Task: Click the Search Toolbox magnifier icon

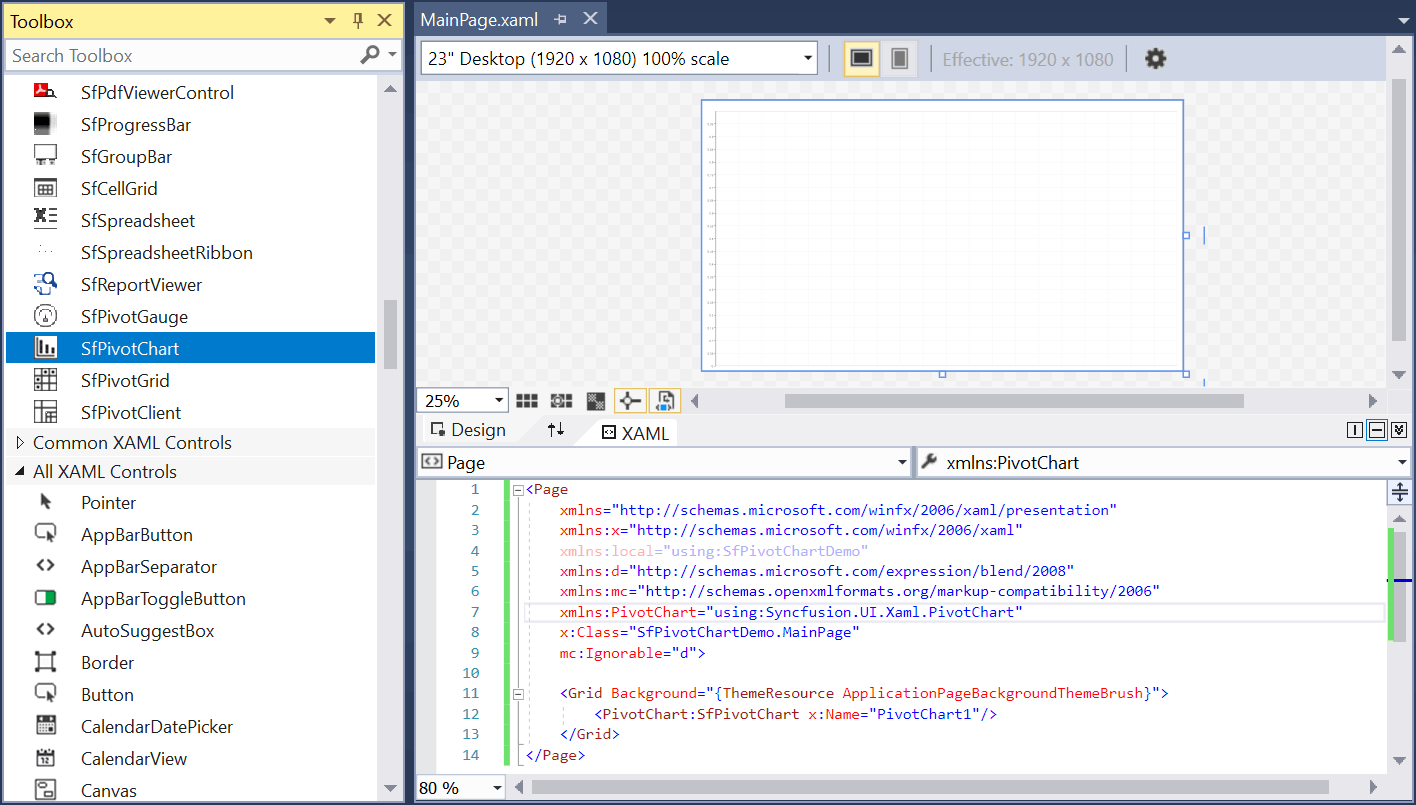Action: tap(370, 55)
